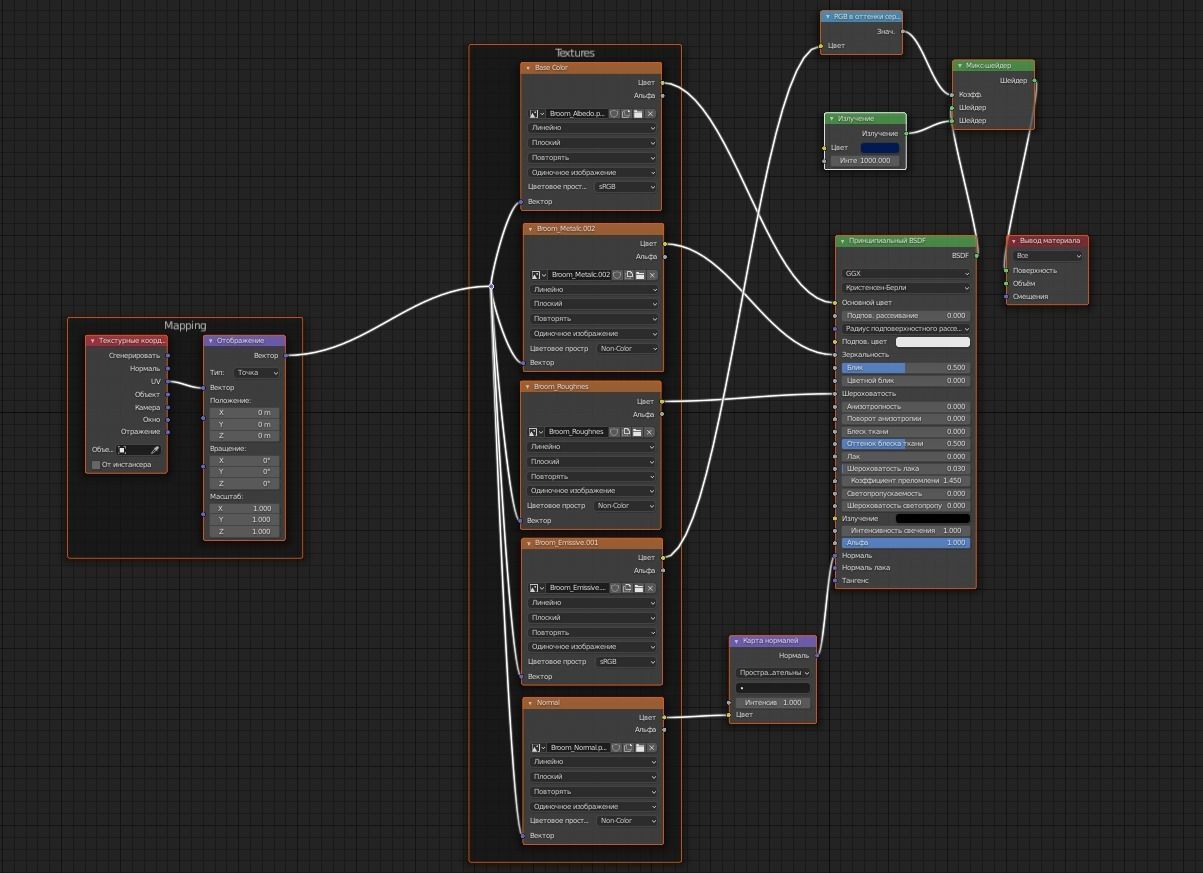Image resolution: width=1203 pixels, height=873 pixels.
Task: Unlink image X in Broom_Emissive.001 node
Action: click(650, 588)
